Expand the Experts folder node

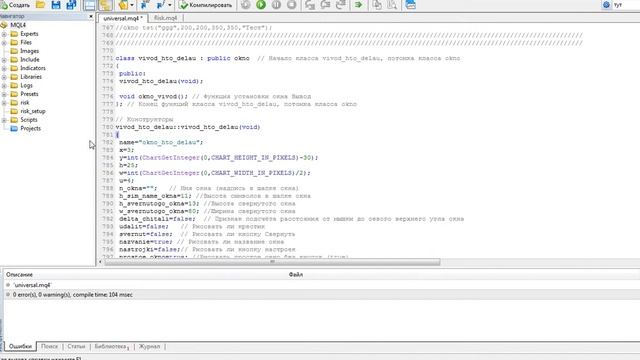pos(4,34)
